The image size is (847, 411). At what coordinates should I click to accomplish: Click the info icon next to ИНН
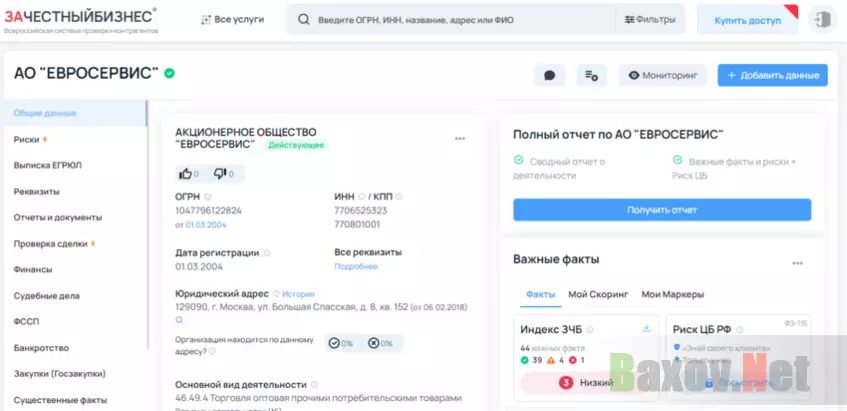[362, 197]
